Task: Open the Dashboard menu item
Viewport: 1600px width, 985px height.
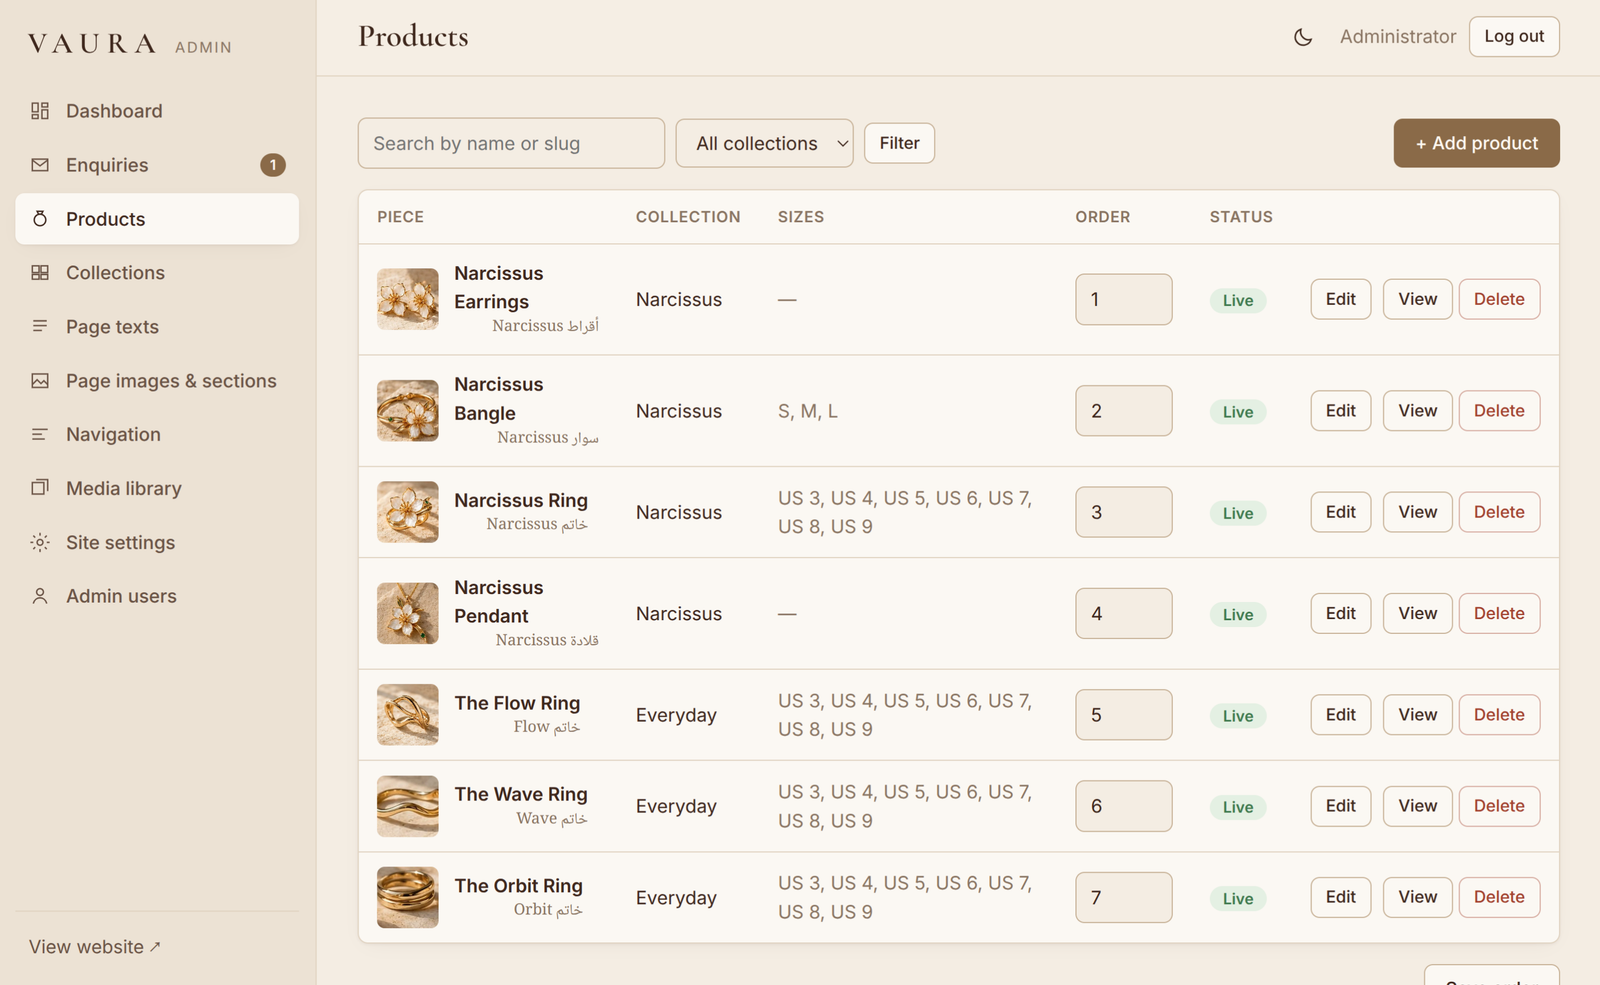Action: click(157, 111)
